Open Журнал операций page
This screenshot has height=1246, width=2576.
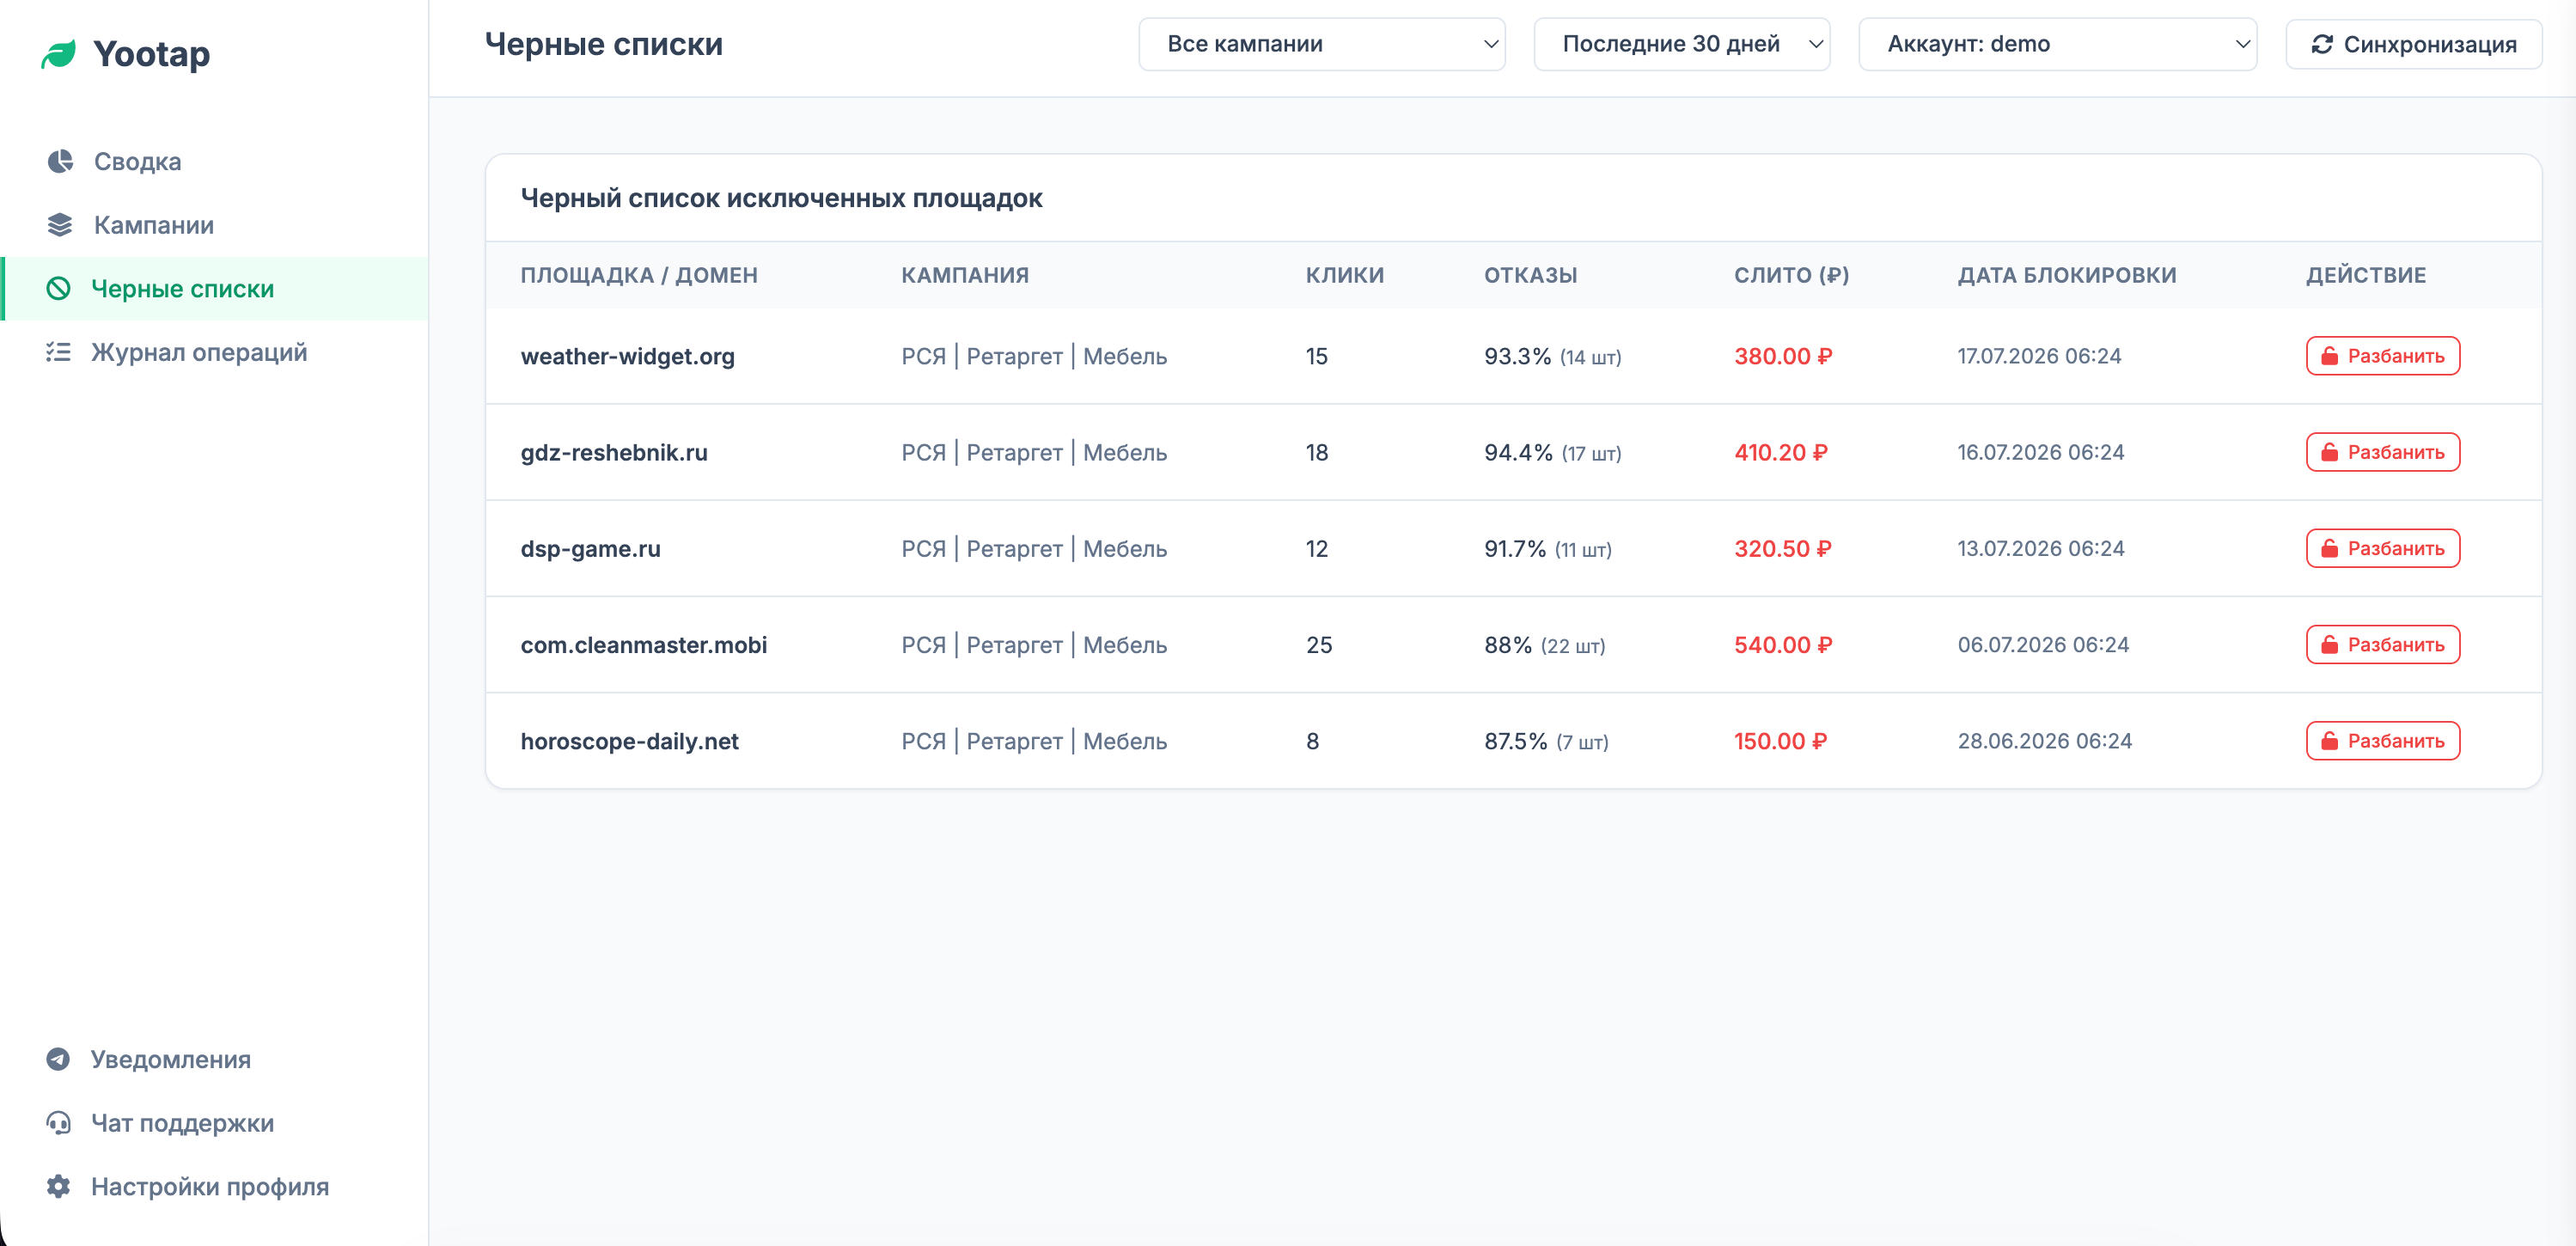pyautogui.click(x=214, y=352)
